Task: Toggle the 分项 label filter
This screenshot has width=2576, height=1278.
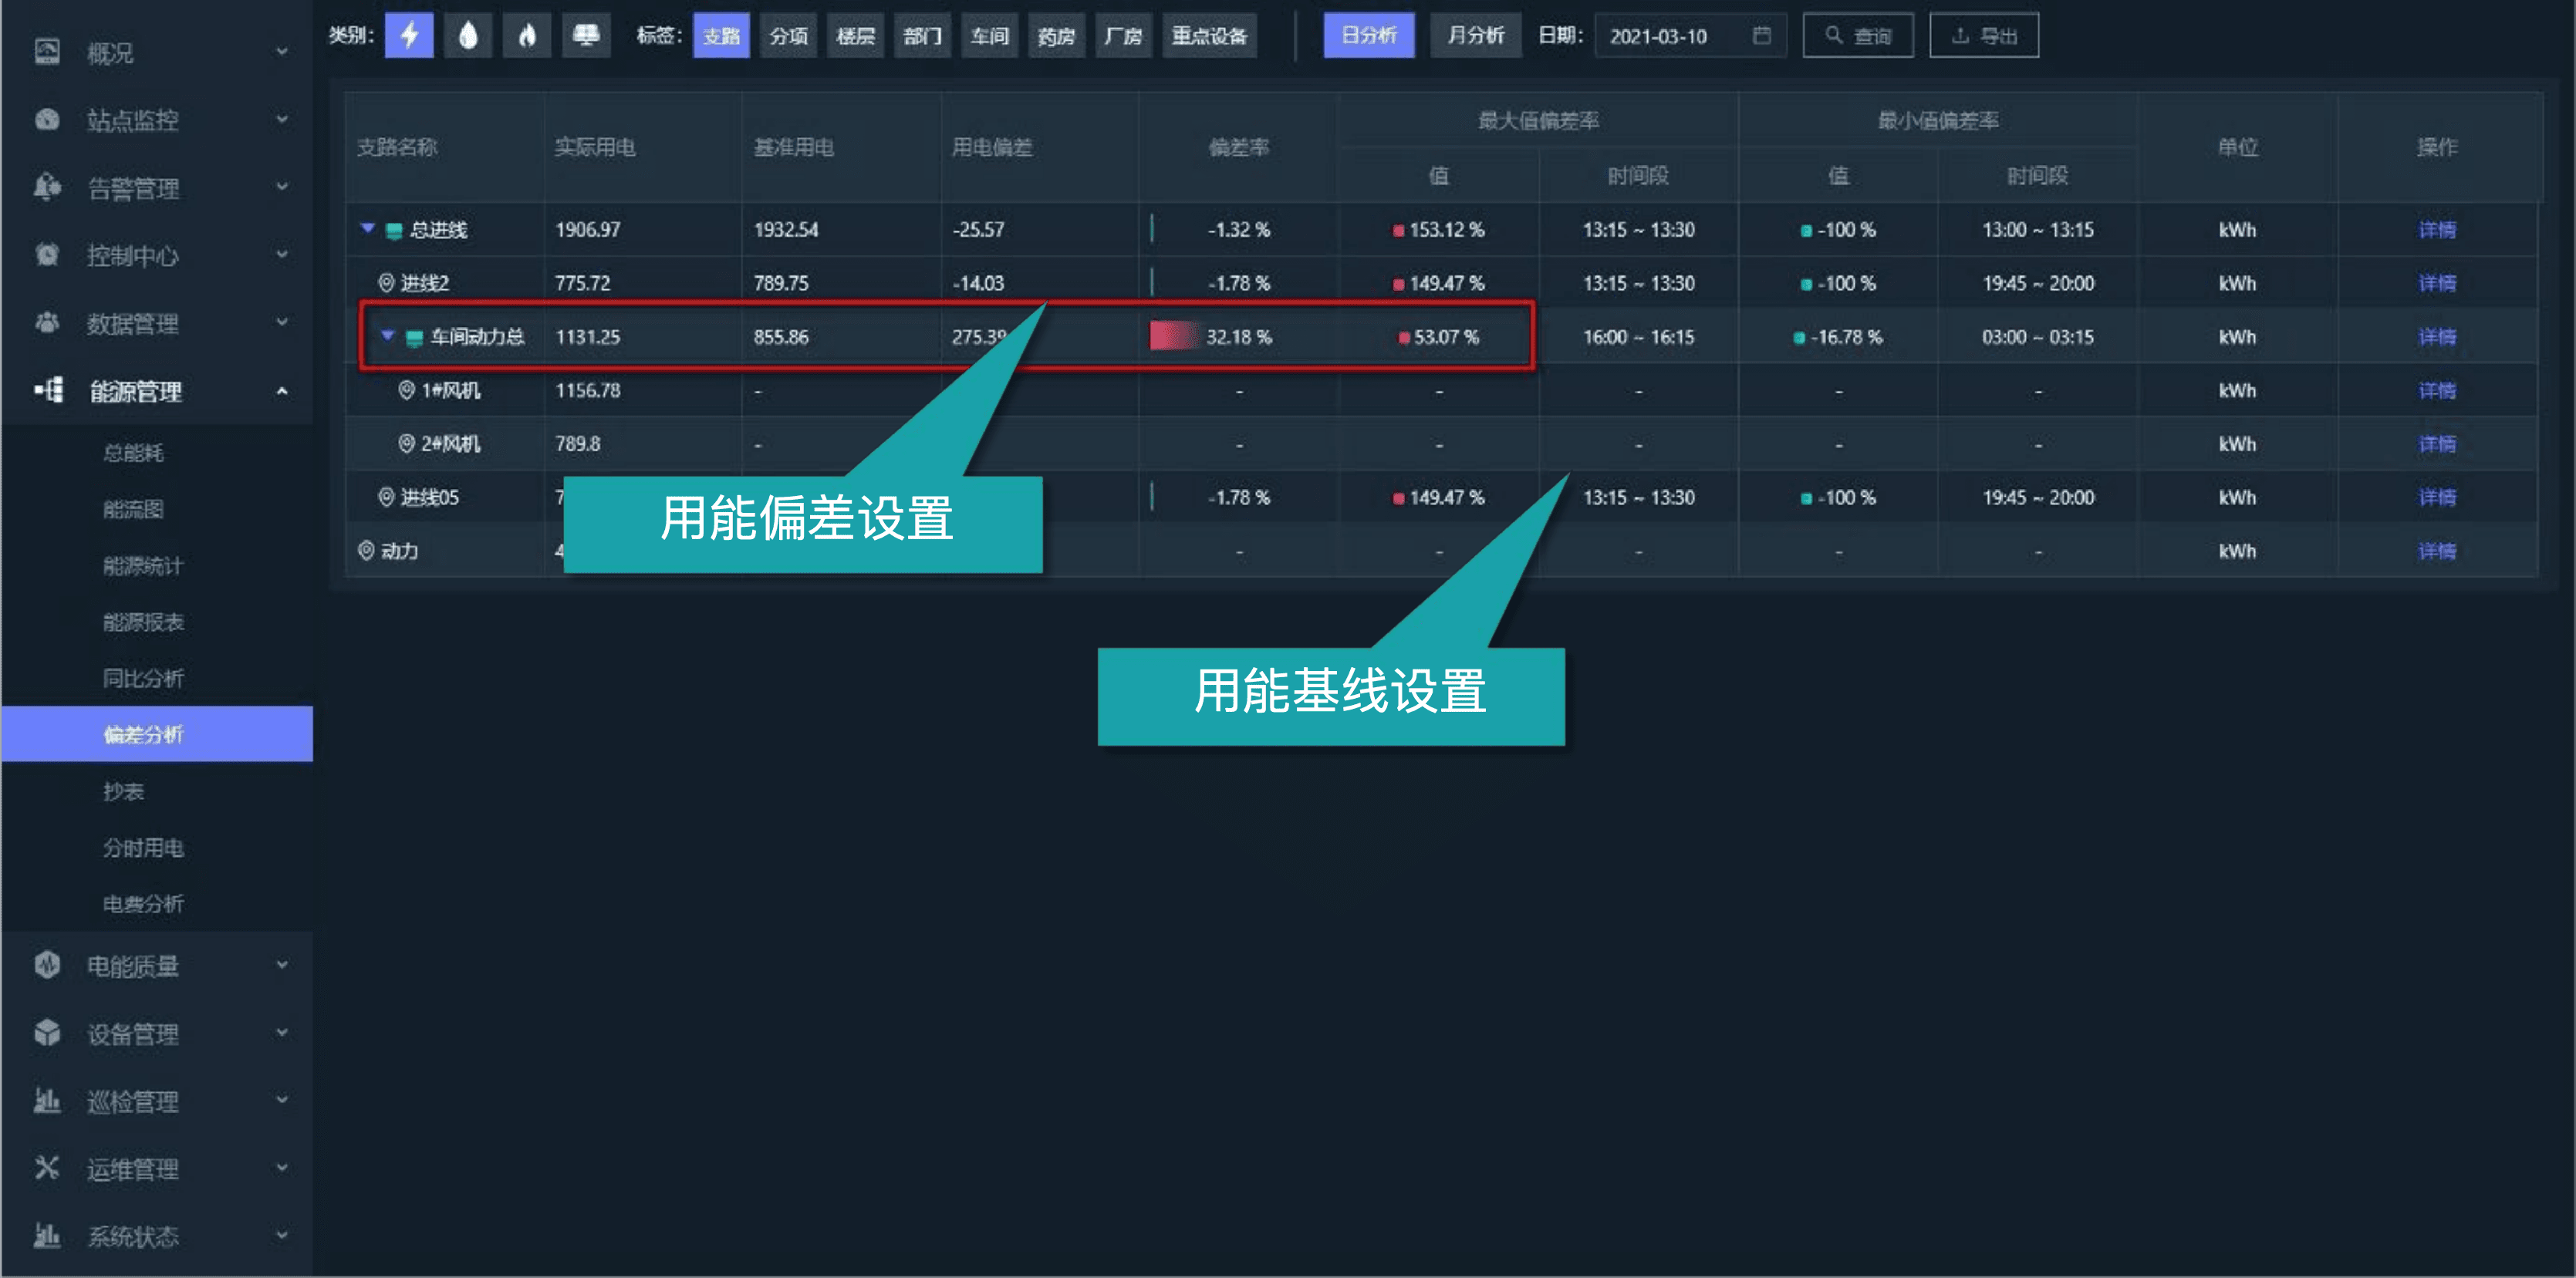Action: point(788,36)
